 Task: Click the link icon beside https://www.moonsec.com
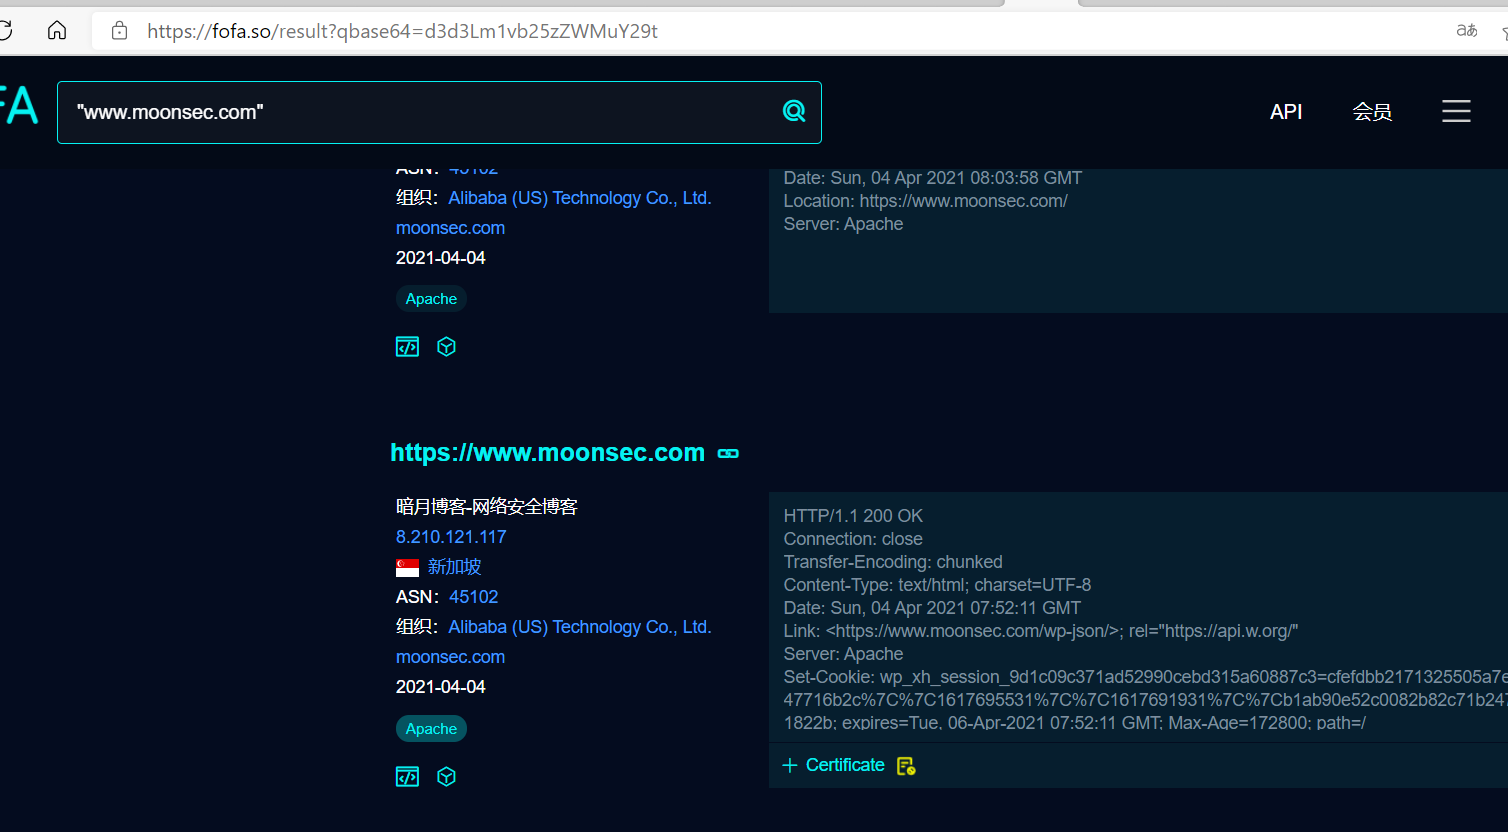coord(728,454)
